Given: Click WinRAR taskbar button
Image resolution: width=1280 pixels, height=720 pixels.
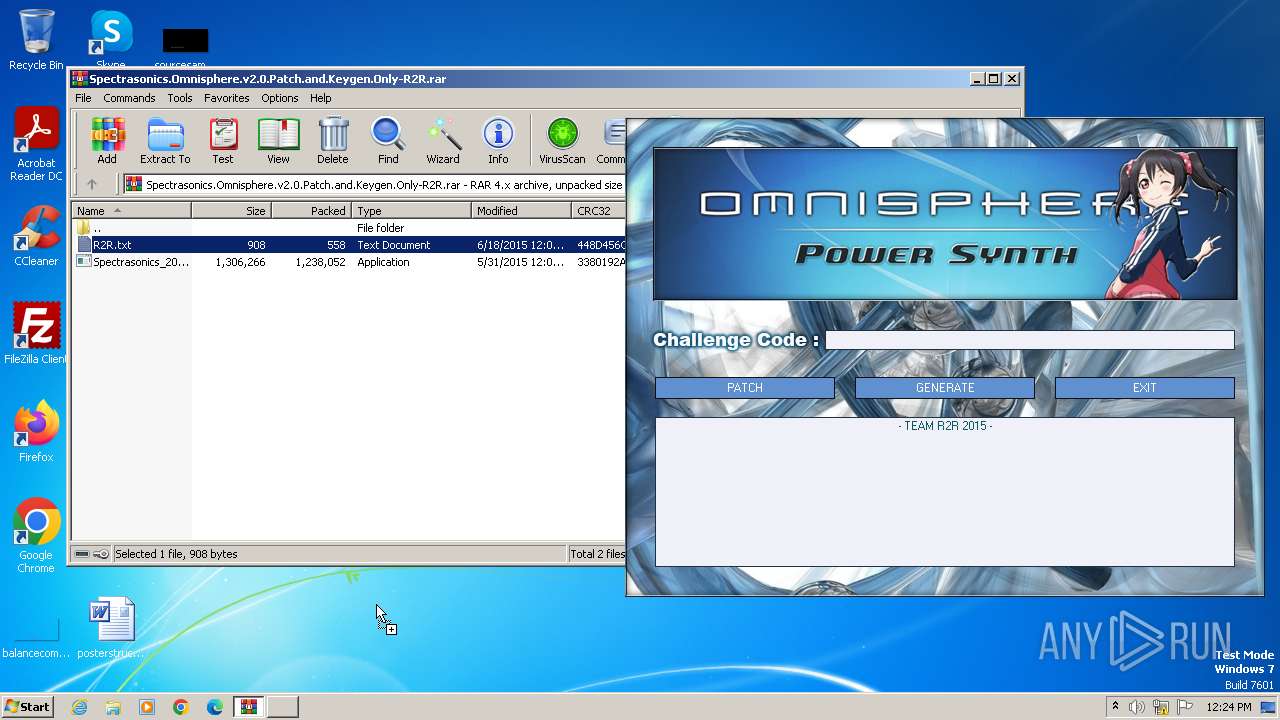Looking at the screenshot, I should pyautogui.click(x=249, y=707).
